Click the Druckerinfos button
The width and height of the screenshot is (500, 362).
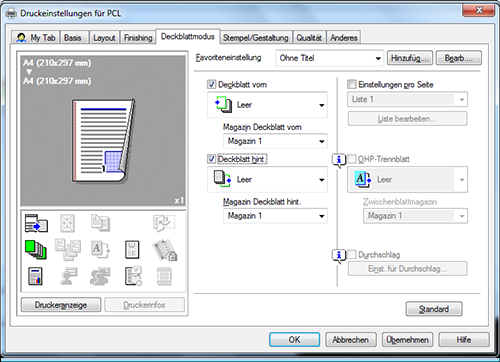click(x=144, y=305)
